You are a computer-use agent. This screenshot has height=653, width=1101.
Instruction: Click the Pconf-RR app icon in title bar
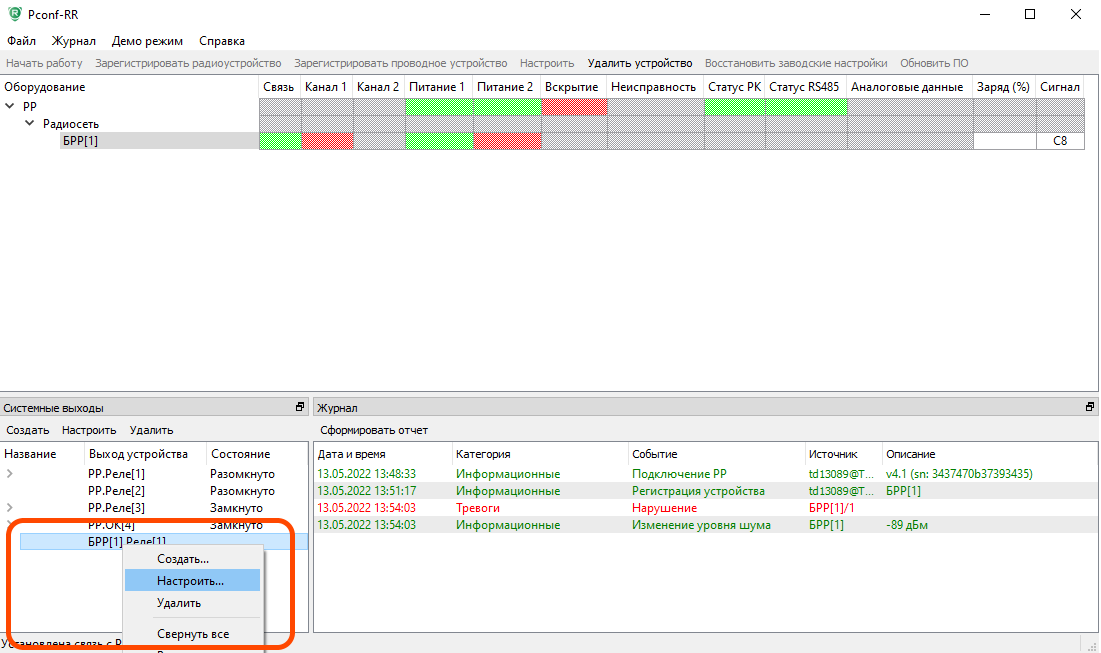[13, 14]
